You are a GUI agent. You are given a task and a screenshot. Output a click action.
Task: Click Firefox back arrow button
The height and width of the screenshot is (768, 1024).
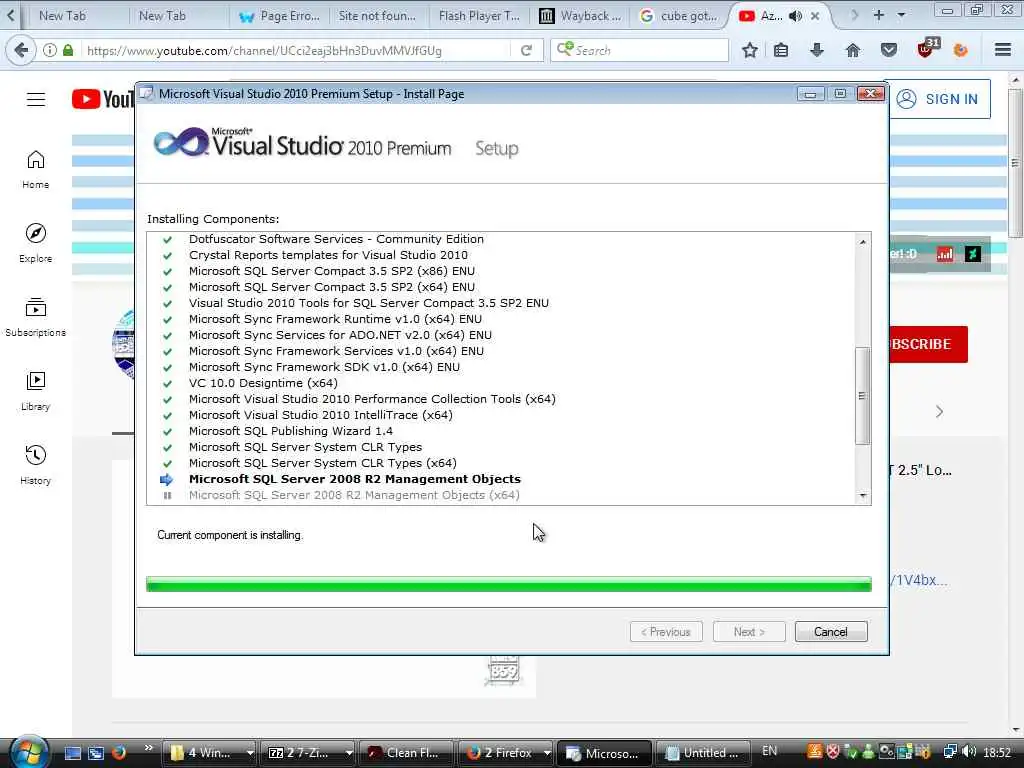(x=21, y=50)
